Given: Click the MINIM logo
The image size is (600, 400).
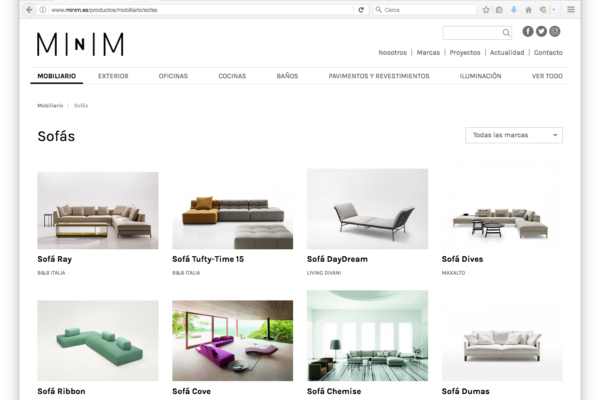Looking at the screenshot, I should click(x=80, y=44).
